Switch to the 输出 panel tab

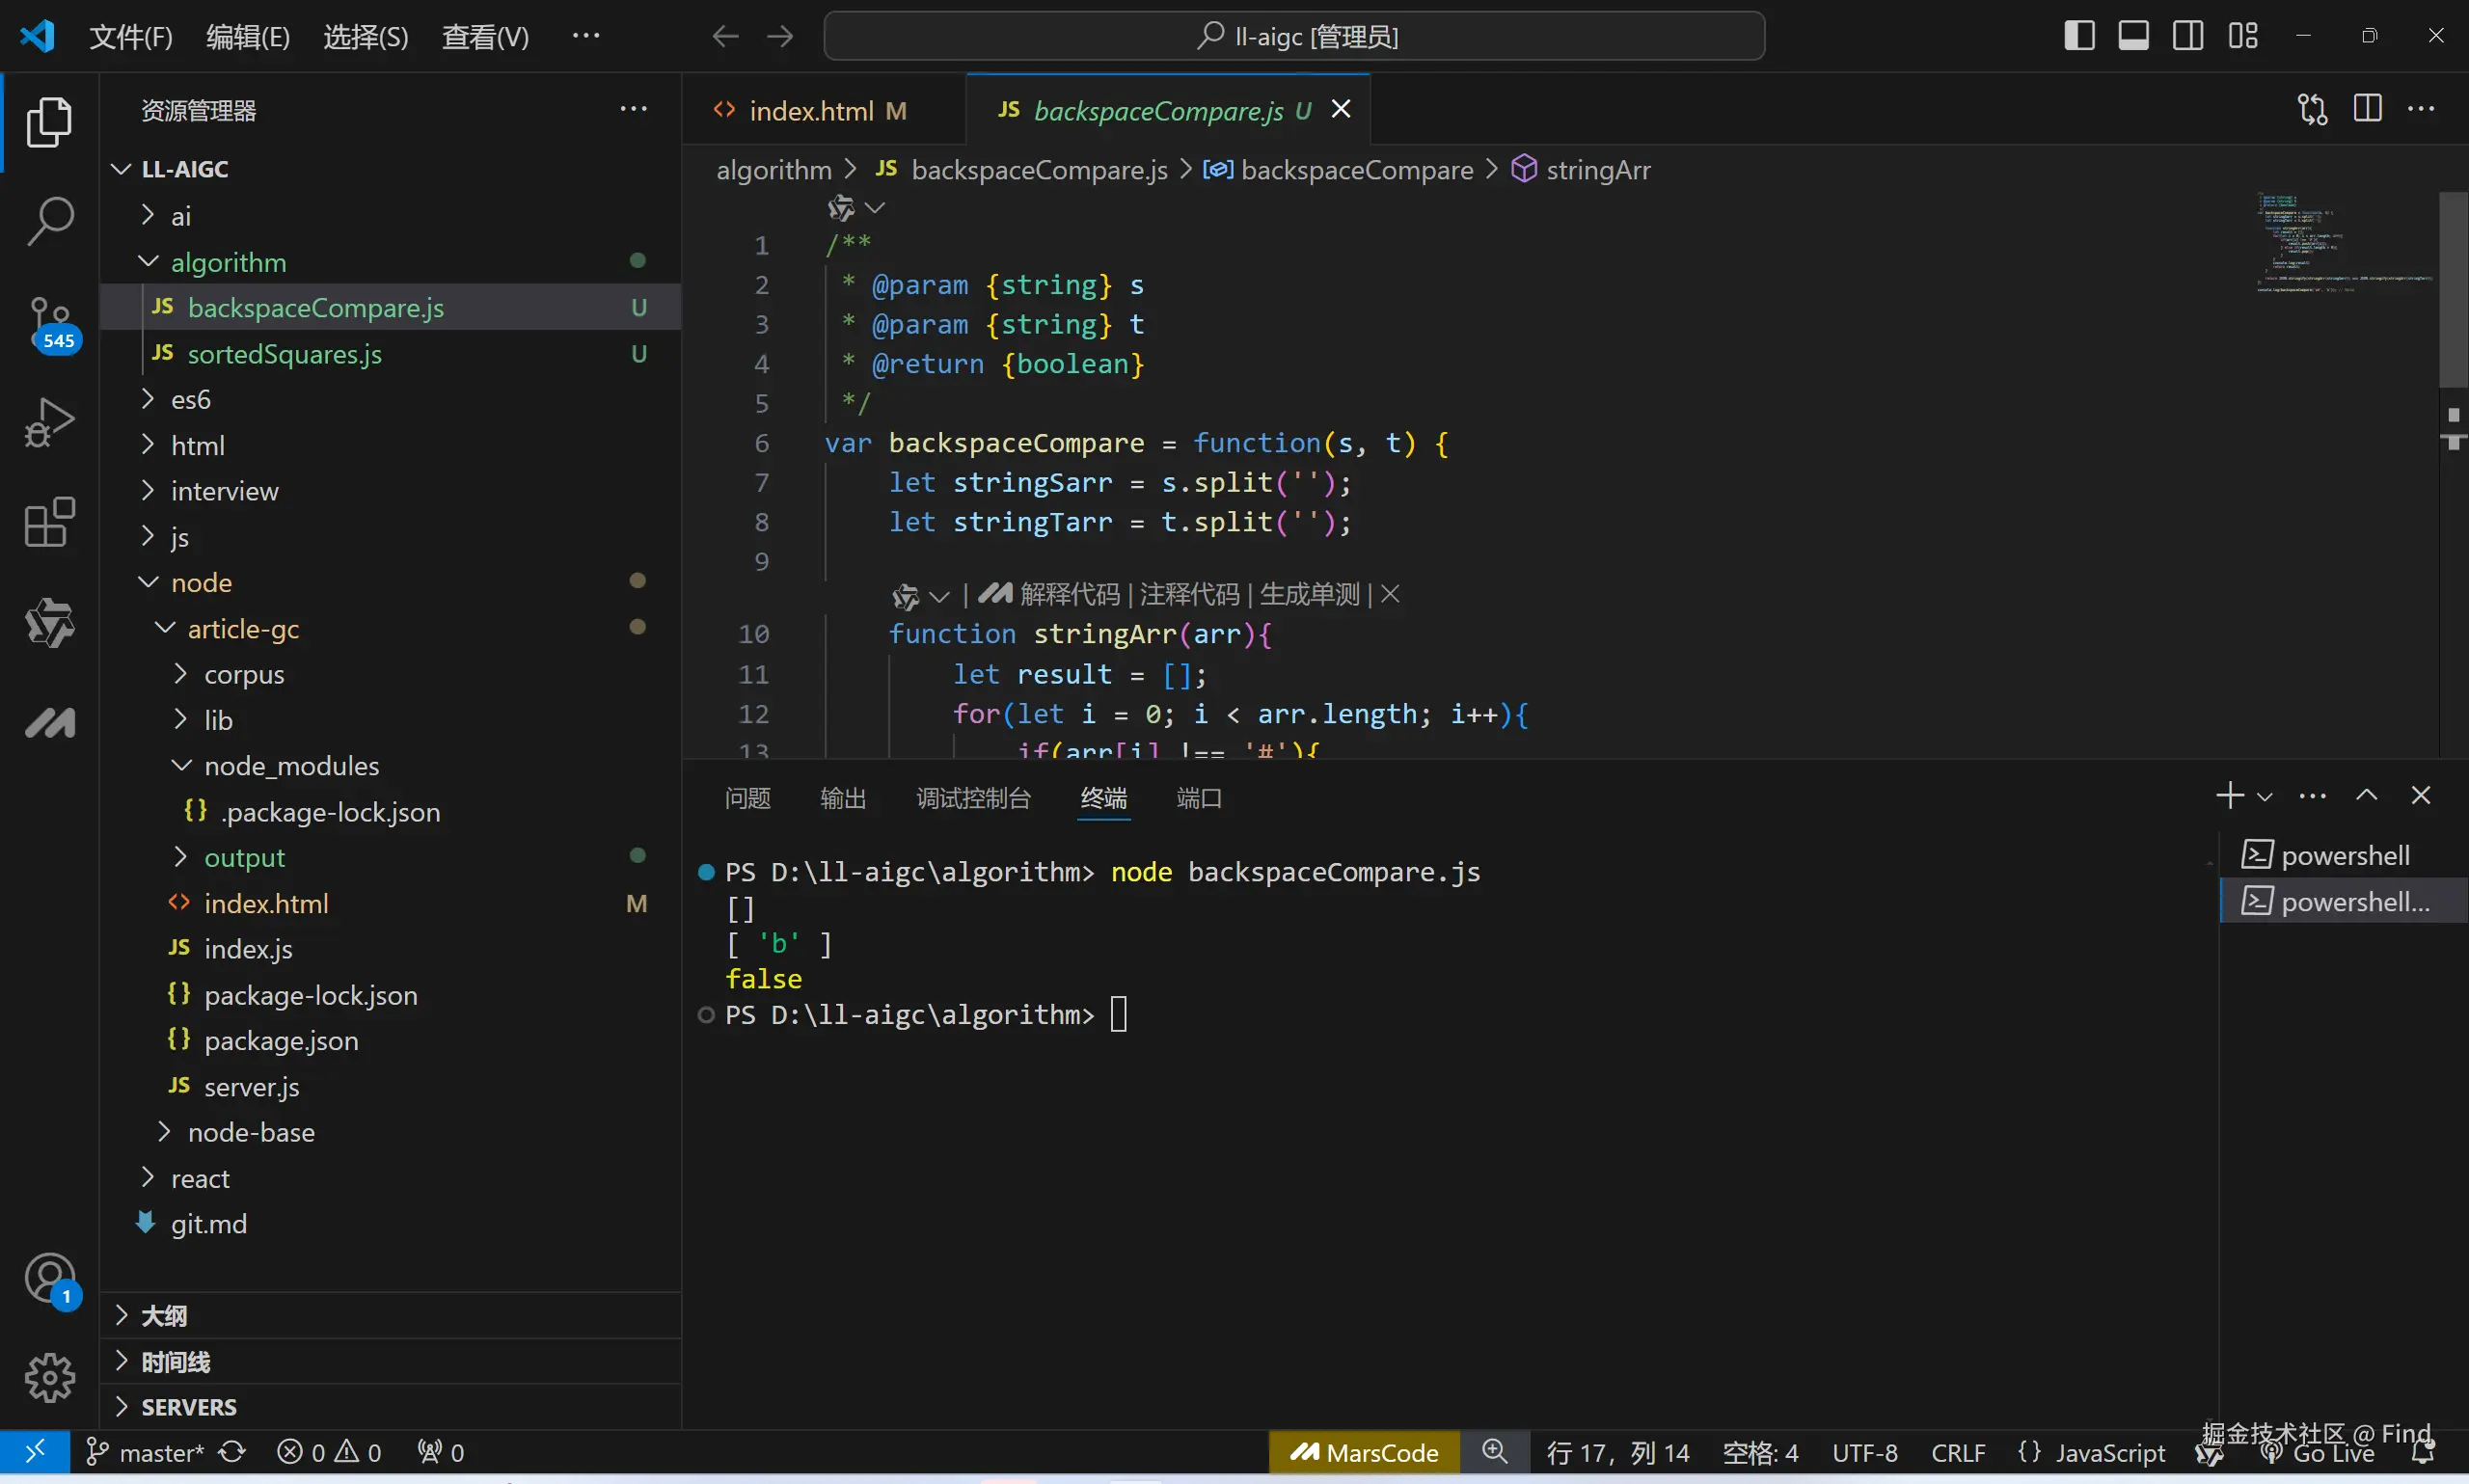coord(842,798)
